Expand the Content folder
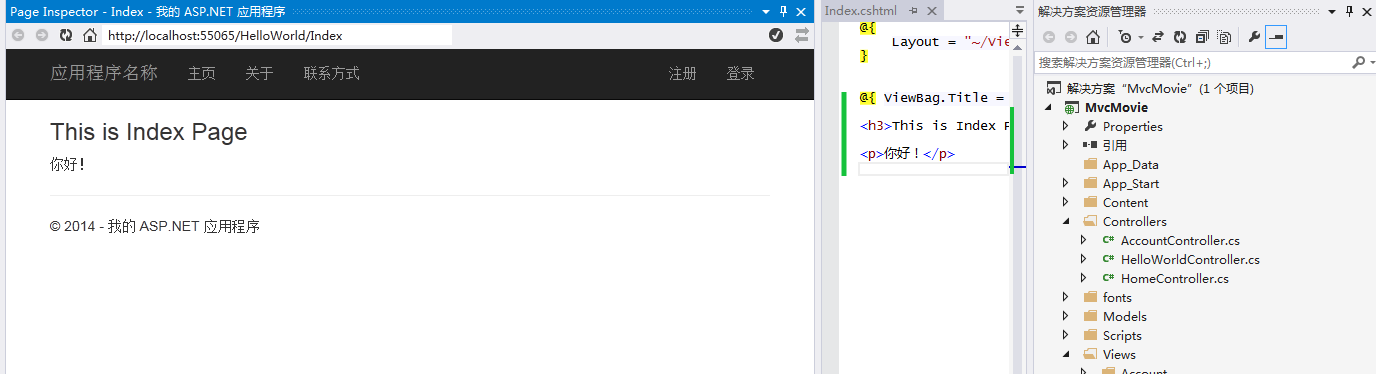The height and width of the screenshot is (374, 1376). 1066,202
